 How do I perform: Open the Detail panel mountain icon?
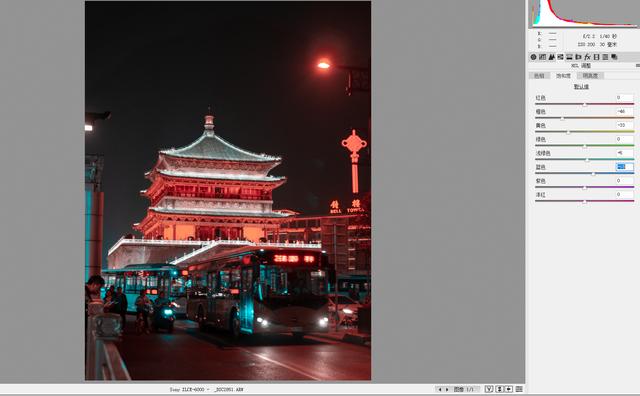click(551, 57)
